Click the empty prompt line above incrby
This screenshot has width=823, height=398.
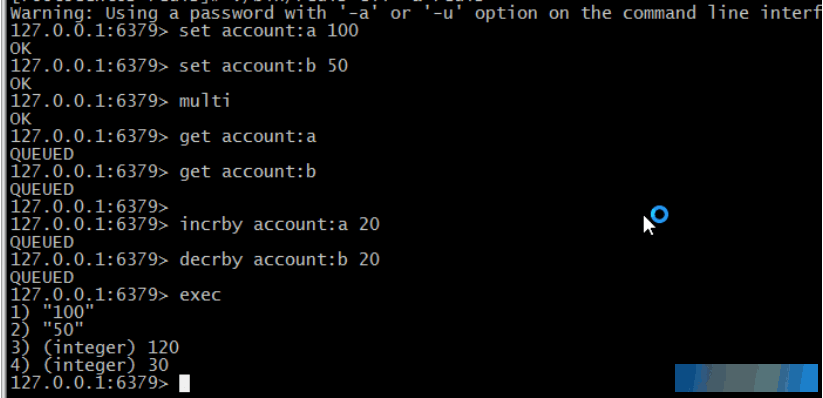pyautogui.click(x=89, y=207)
